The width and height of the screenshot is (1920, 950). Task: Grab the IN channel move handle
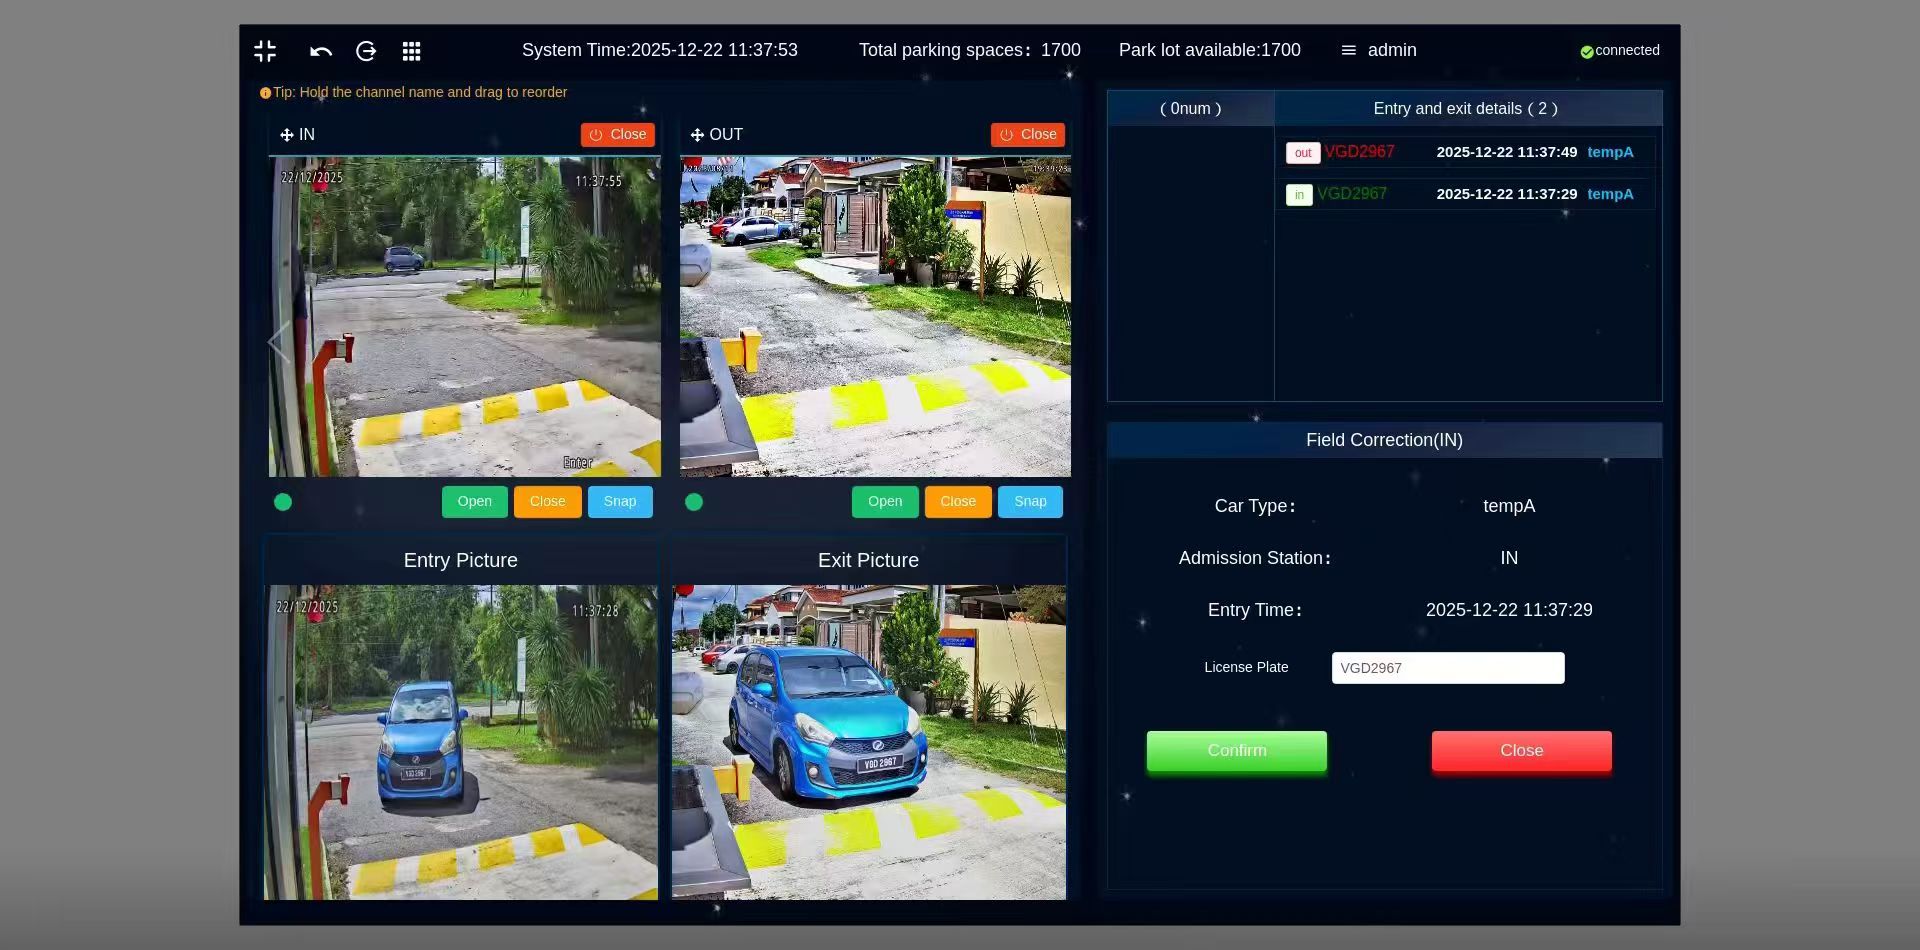tap(287, 135)
